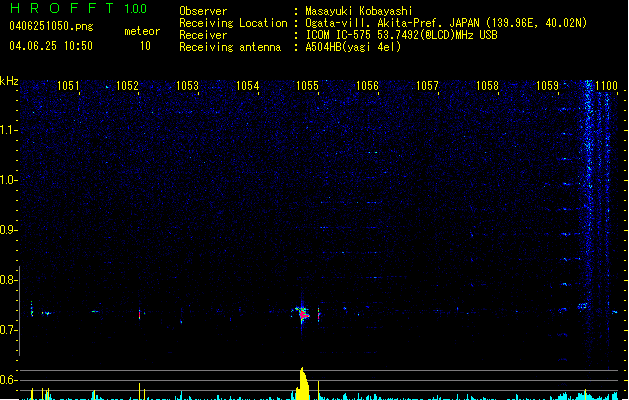Click the HROFFT 1.0.0 title text

[78, 8]
